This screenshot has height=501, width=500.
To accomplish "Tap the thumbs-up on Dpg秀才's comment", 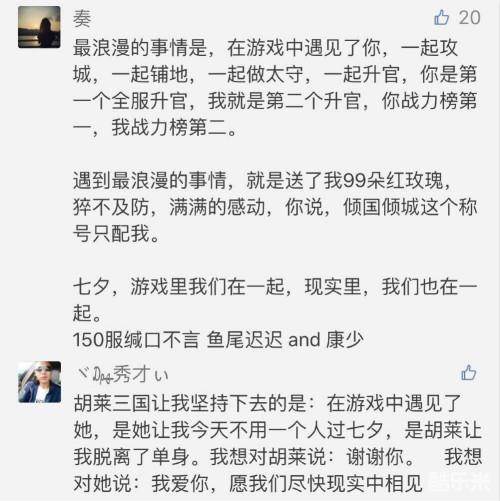I will (x=468, y=372).
